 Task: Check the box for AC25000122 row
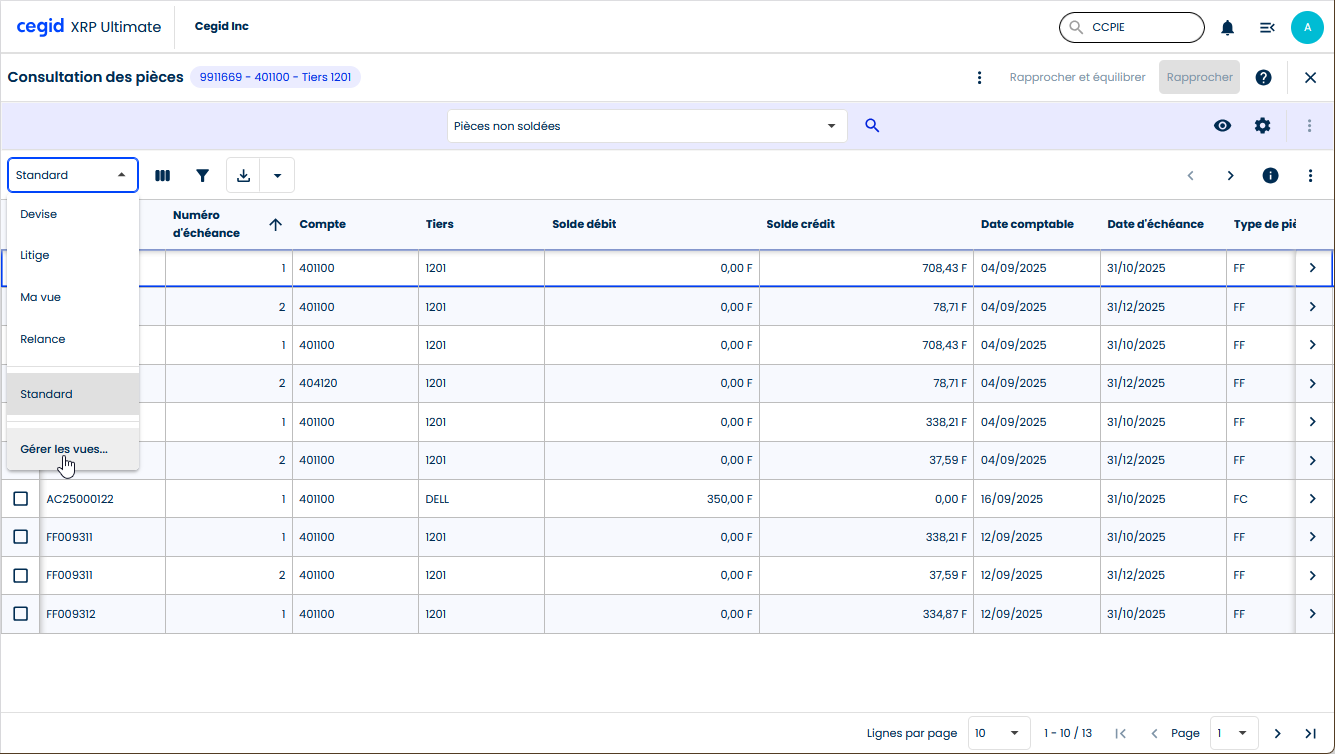click(20, 499)
